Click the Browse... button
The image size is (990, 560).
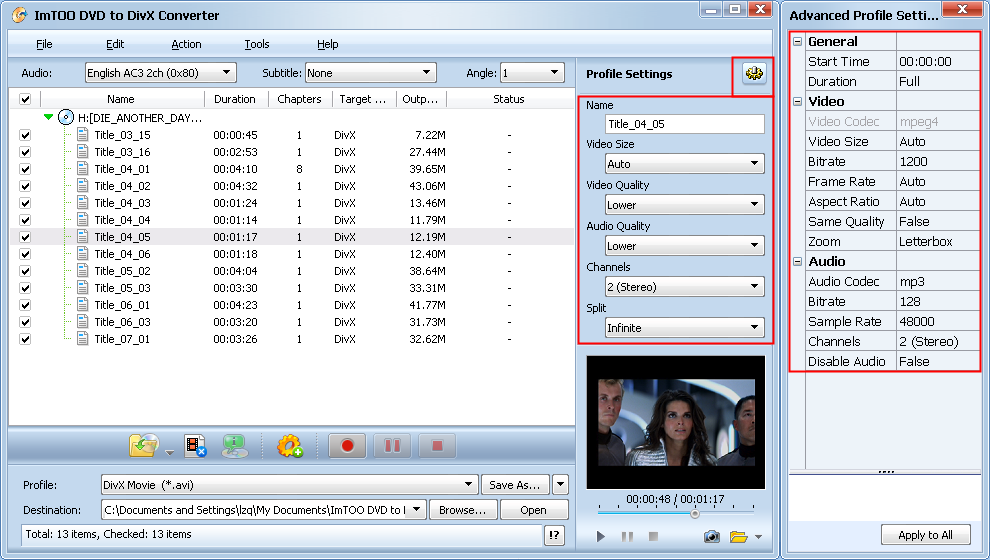point(463,510)
